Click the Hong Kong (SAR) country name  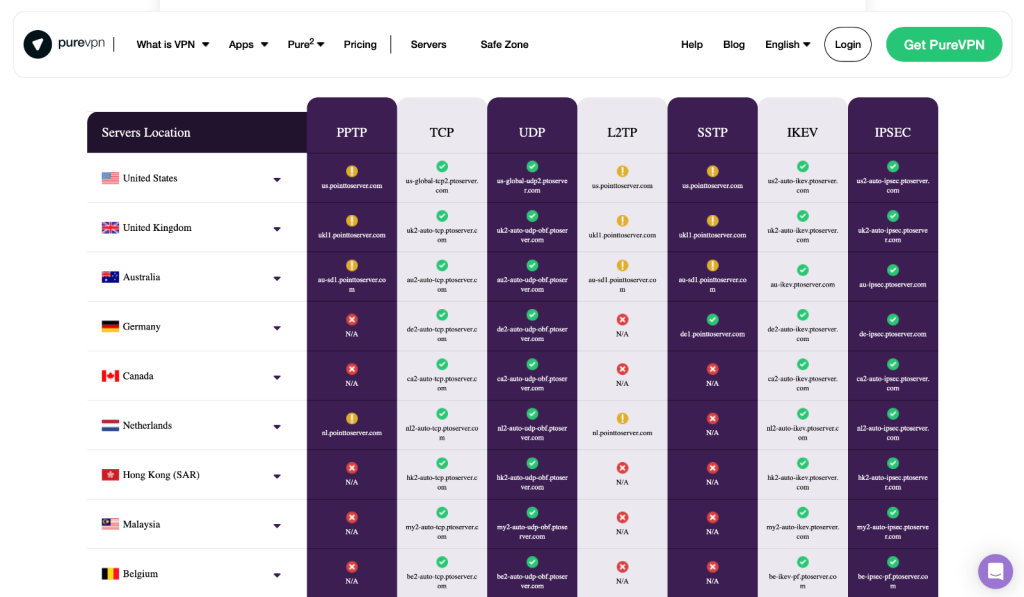pyautogui.click(x=161, y=475)
